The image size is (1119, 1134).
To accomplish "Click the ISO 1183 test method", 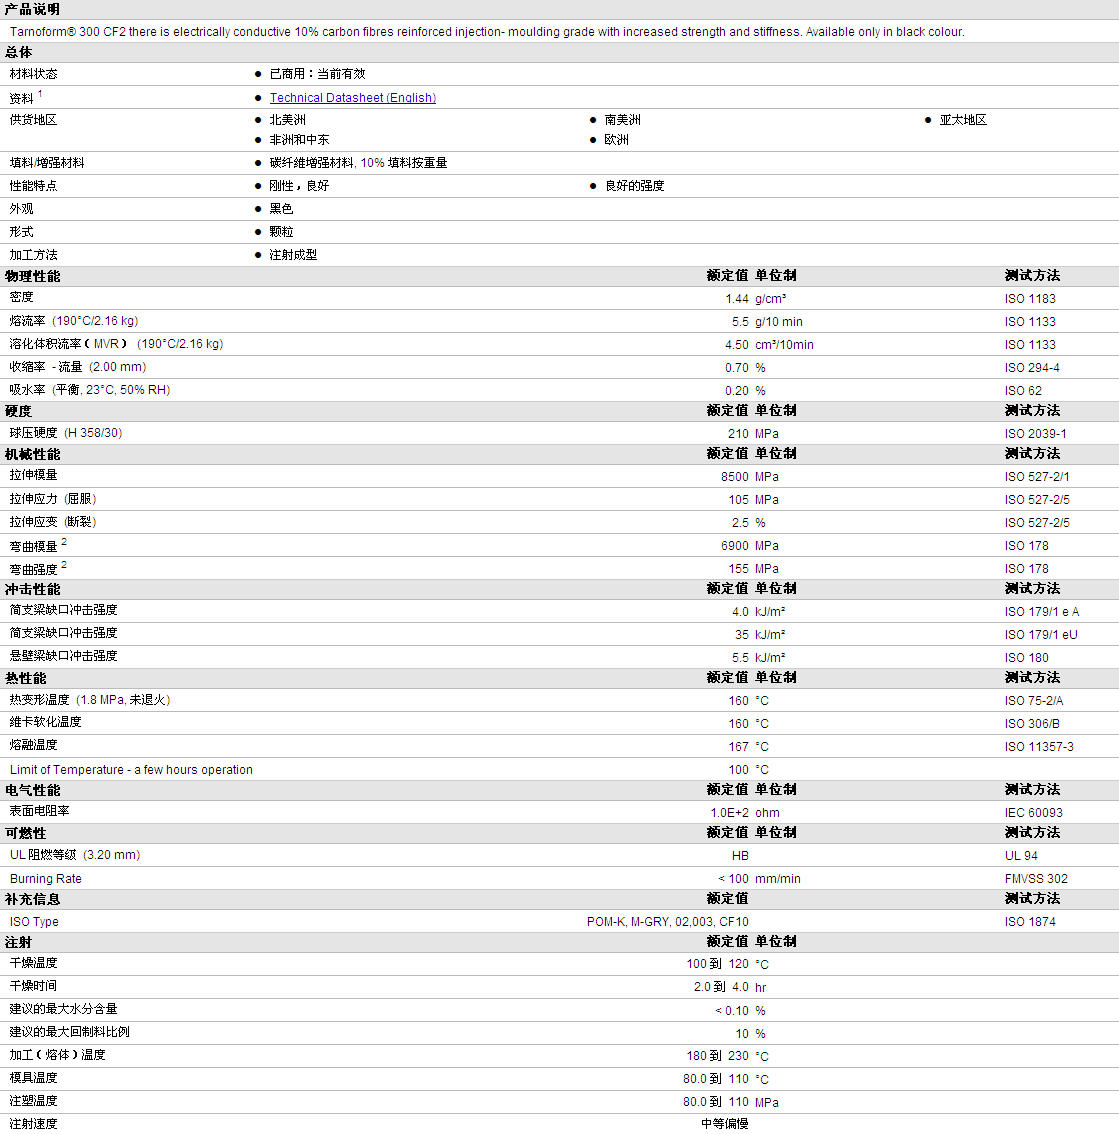I will (x=1030, y=299).
